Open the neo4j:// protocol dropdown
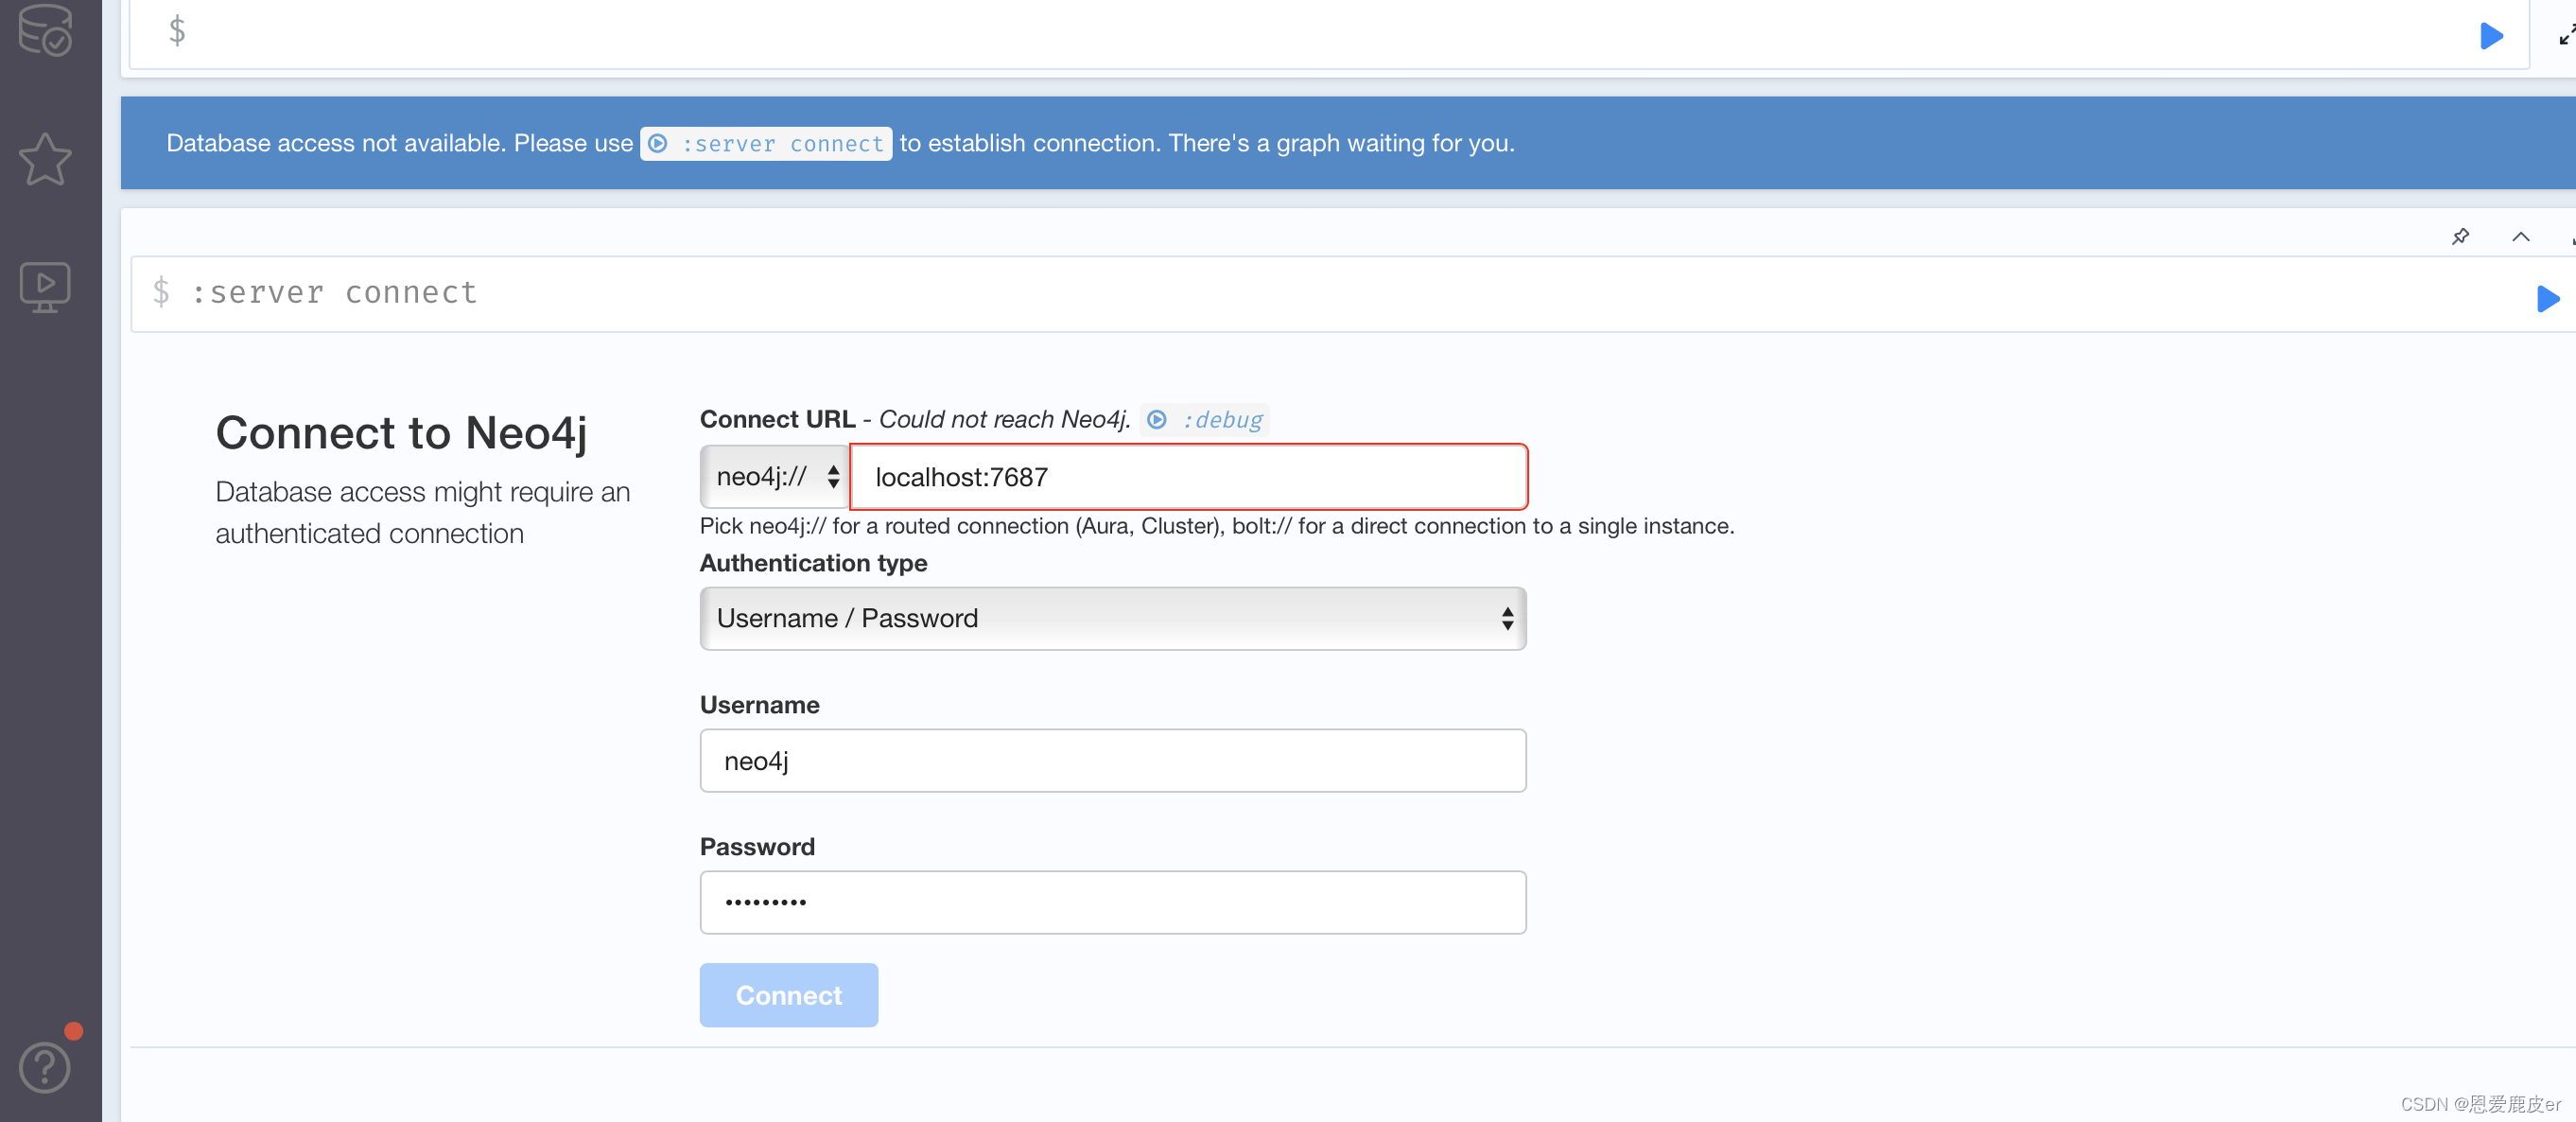 [x=775, y=477]
